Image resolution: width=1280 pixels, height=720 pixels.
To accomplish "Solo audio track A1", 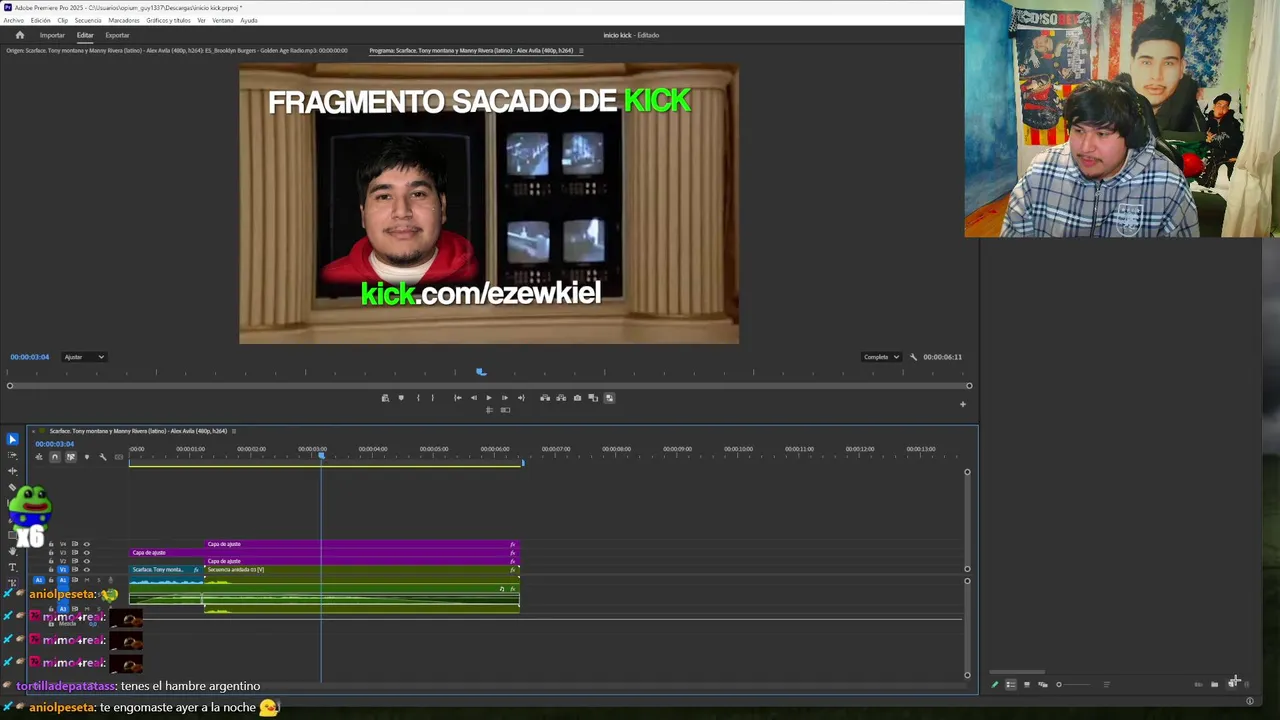I will click(99, 580).
